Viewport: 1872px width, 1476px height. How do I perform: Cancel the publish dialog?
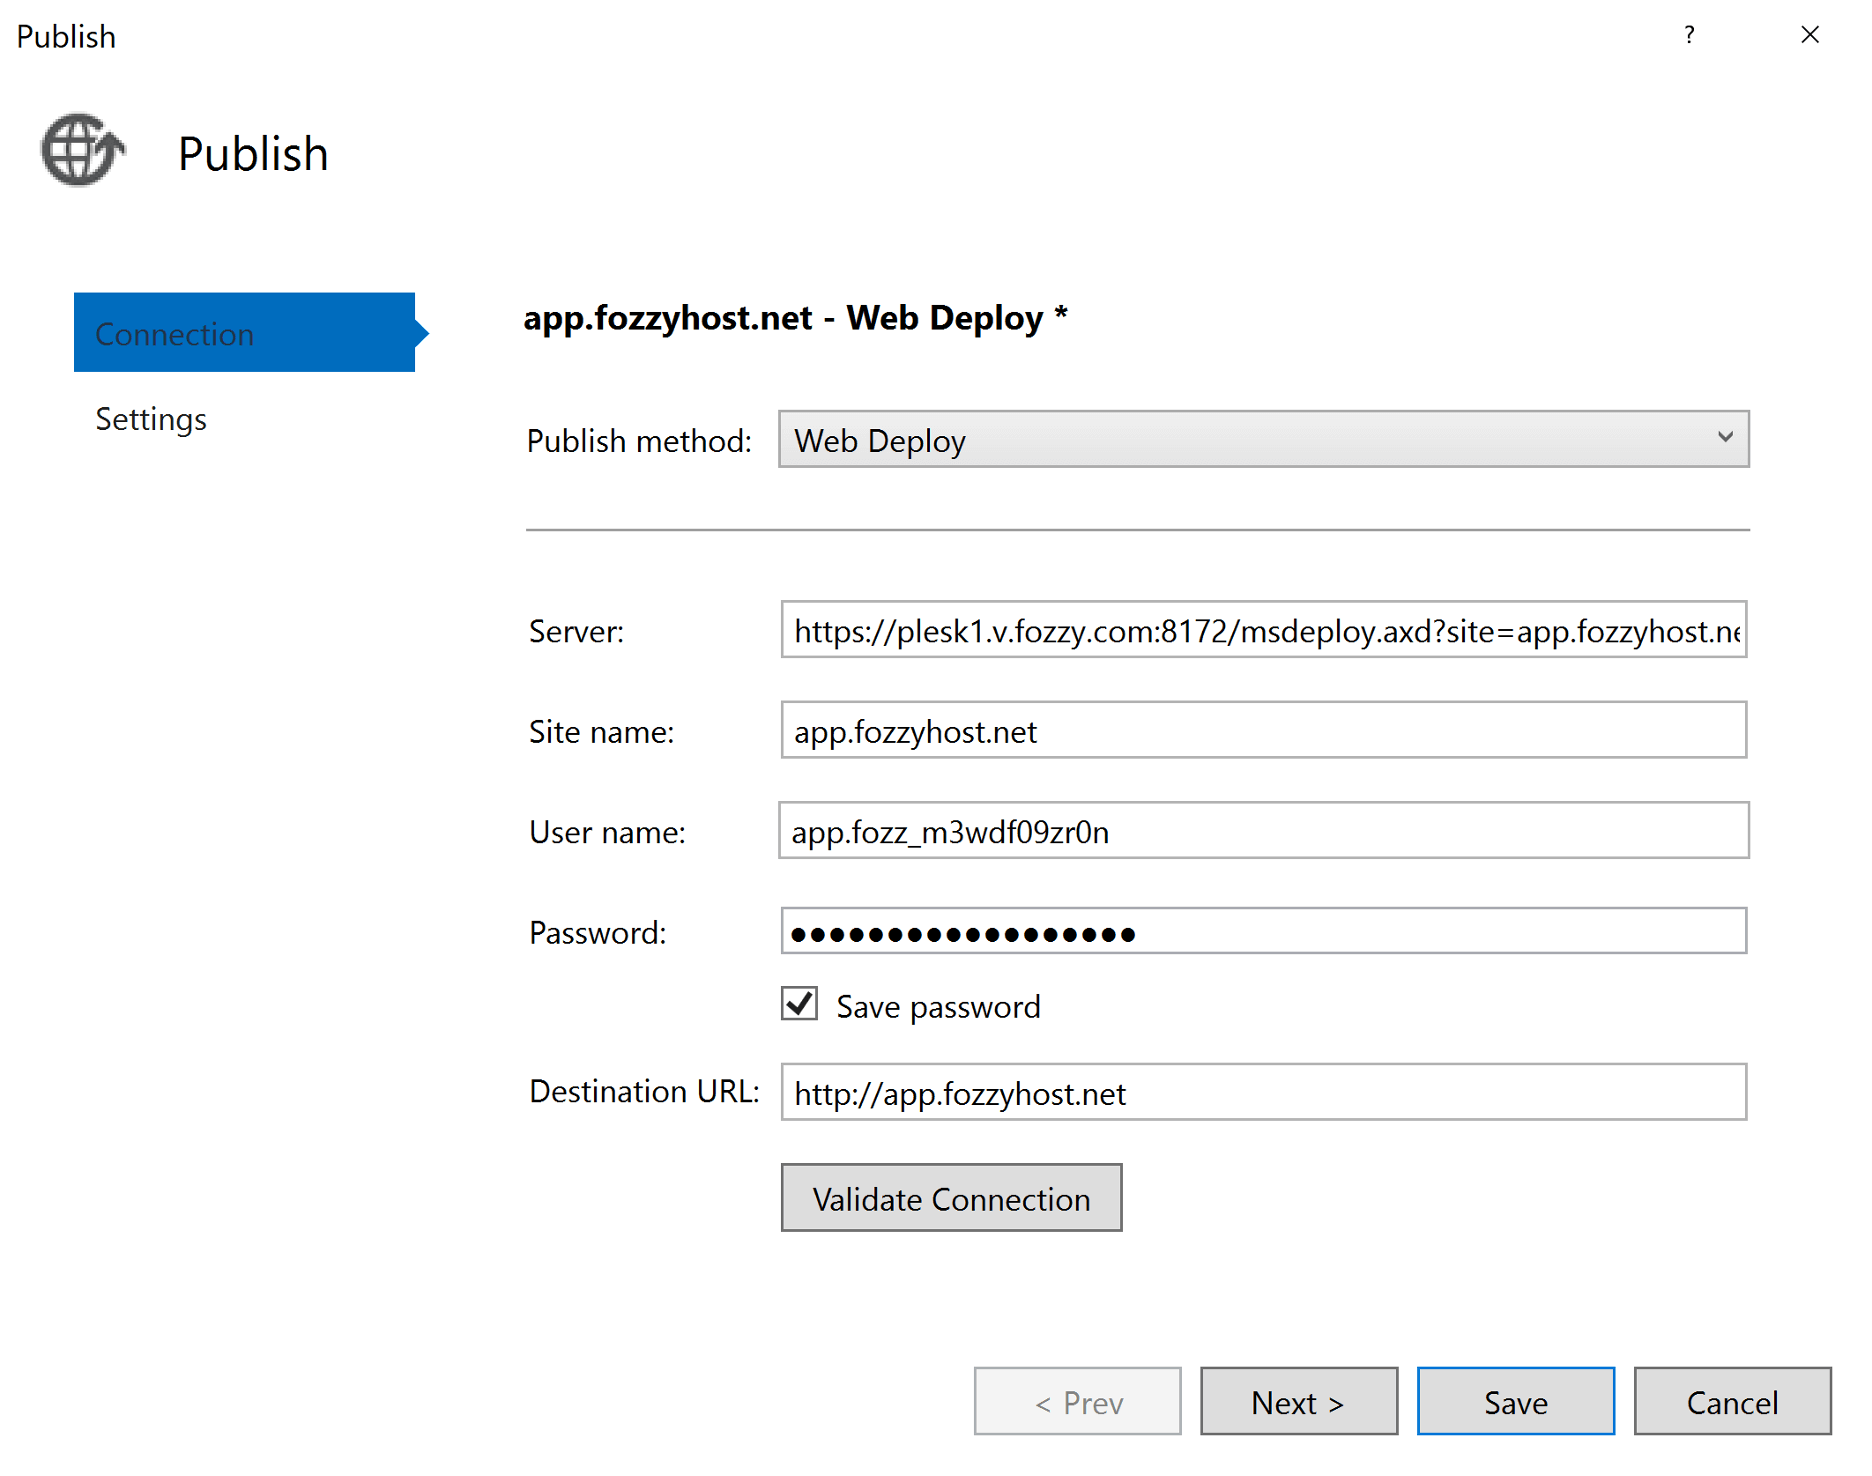(x=1733, y=1401)
